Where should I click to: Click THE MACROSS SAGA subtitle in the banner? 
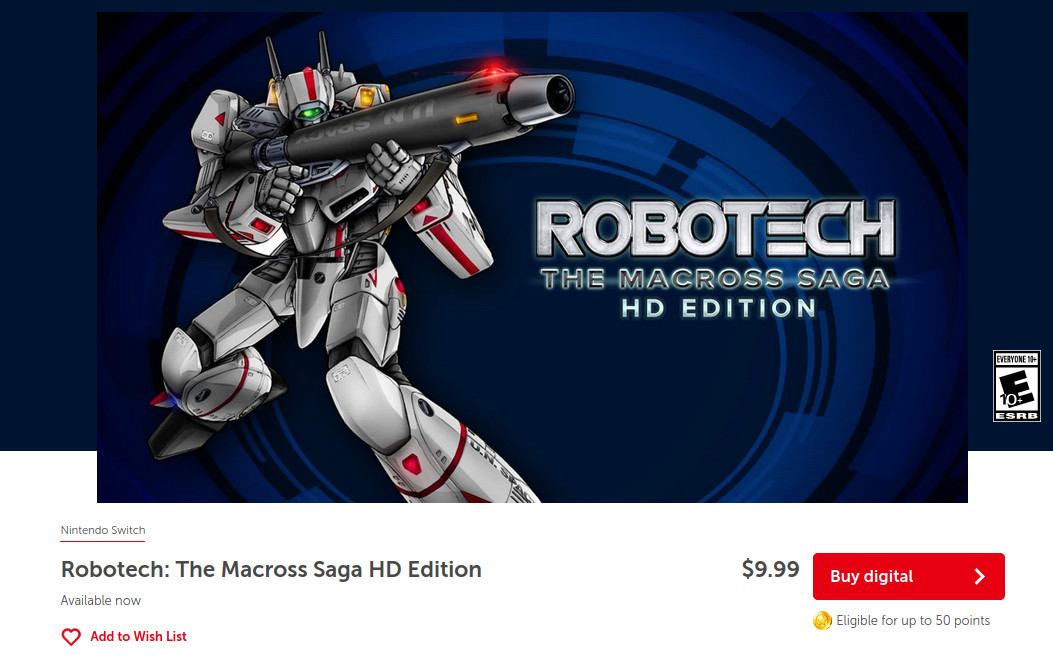[x=715, y=279]
